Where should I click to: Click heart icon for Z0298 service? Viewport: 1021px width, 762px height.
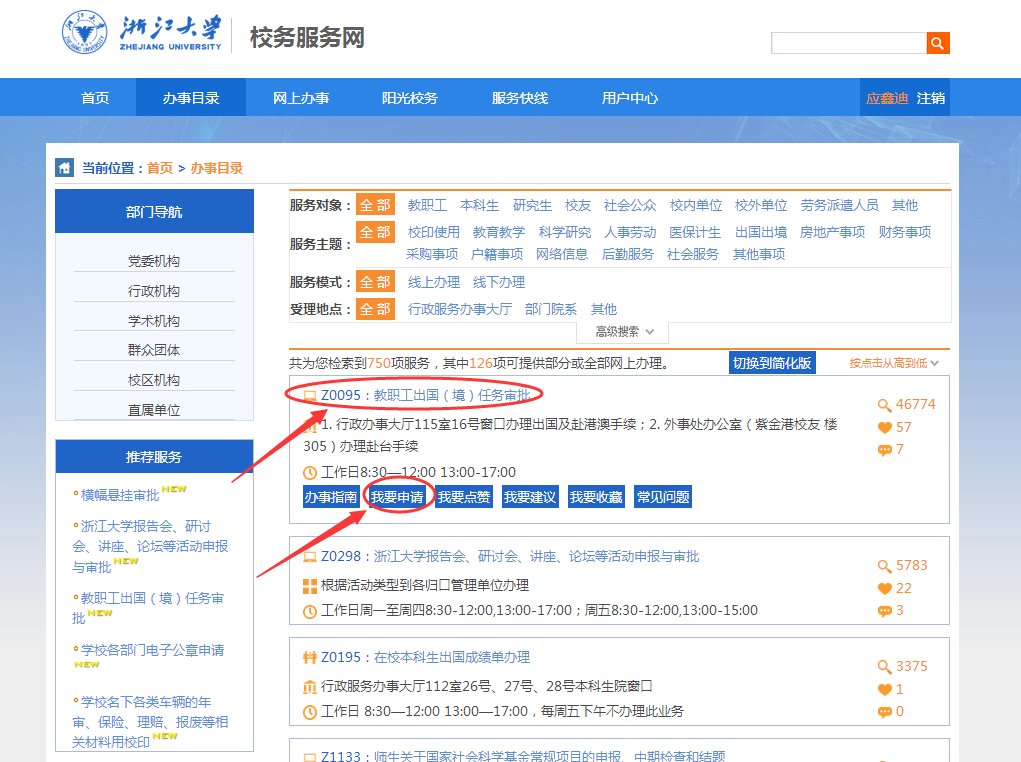(x=884, y=589)
